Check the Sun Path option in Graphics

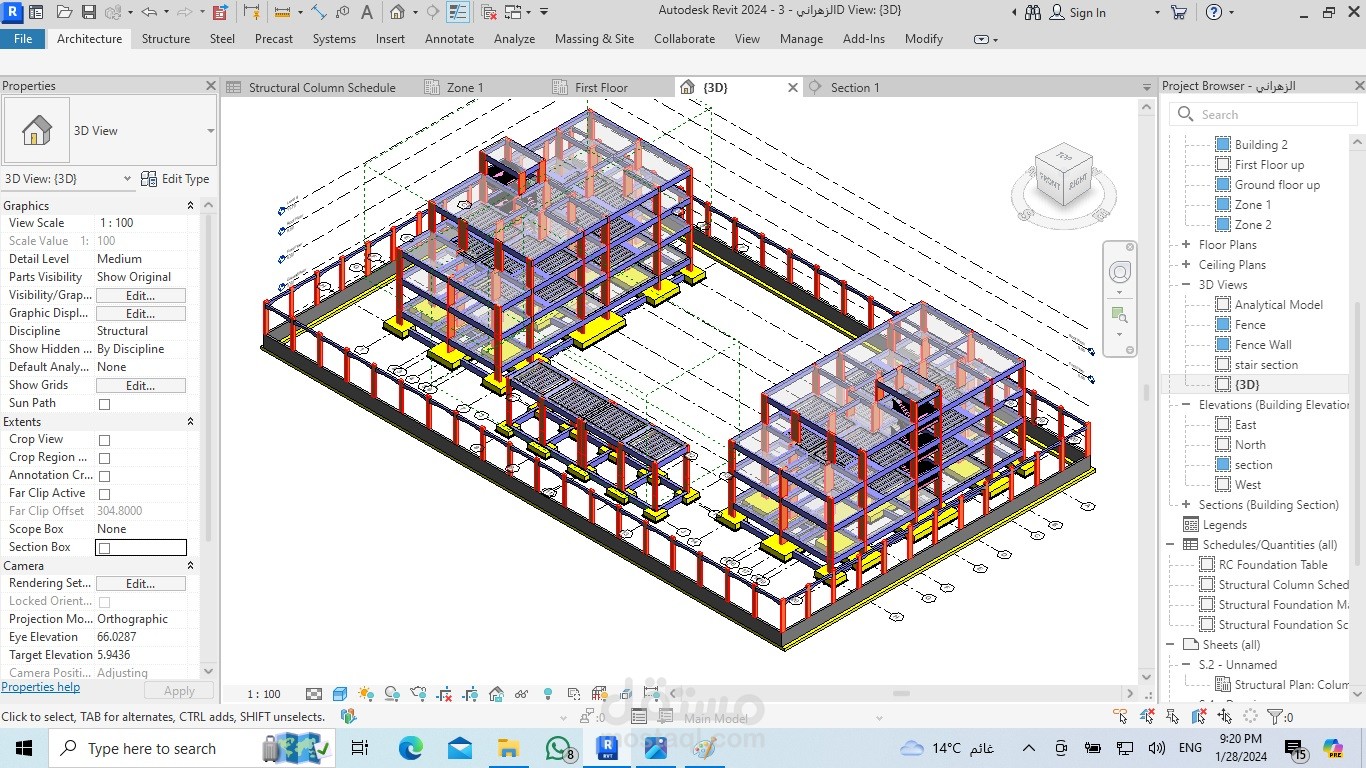[x=103, y=403]
